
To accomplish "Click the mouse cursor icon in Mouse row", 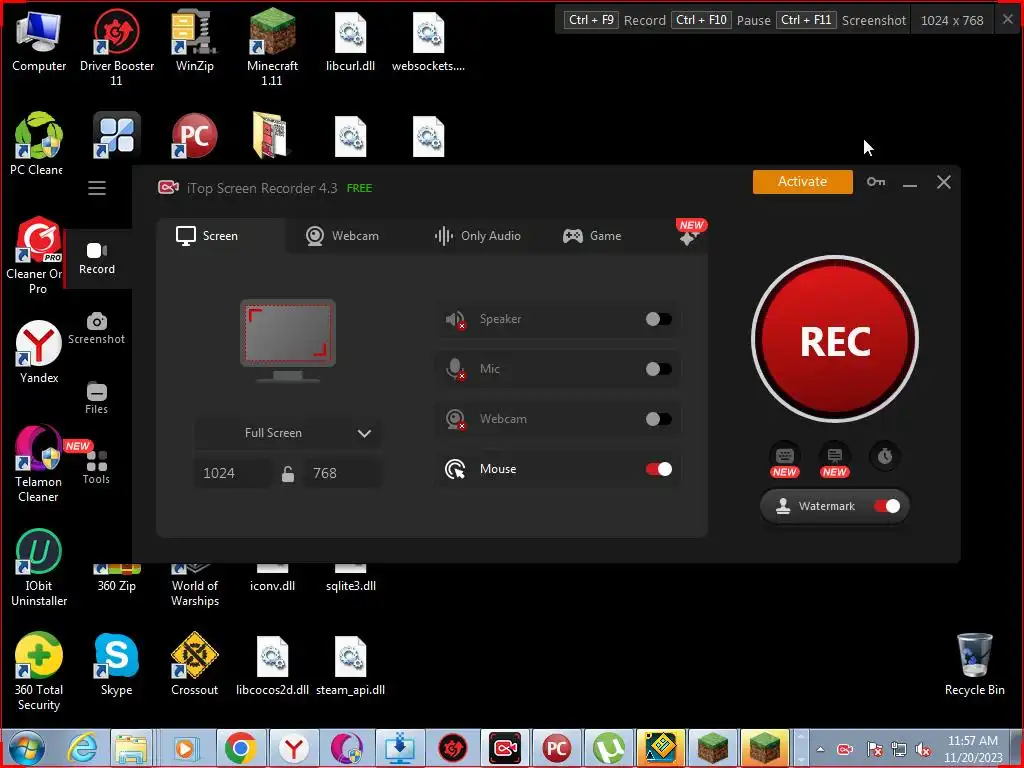I will tap(455, 469).
